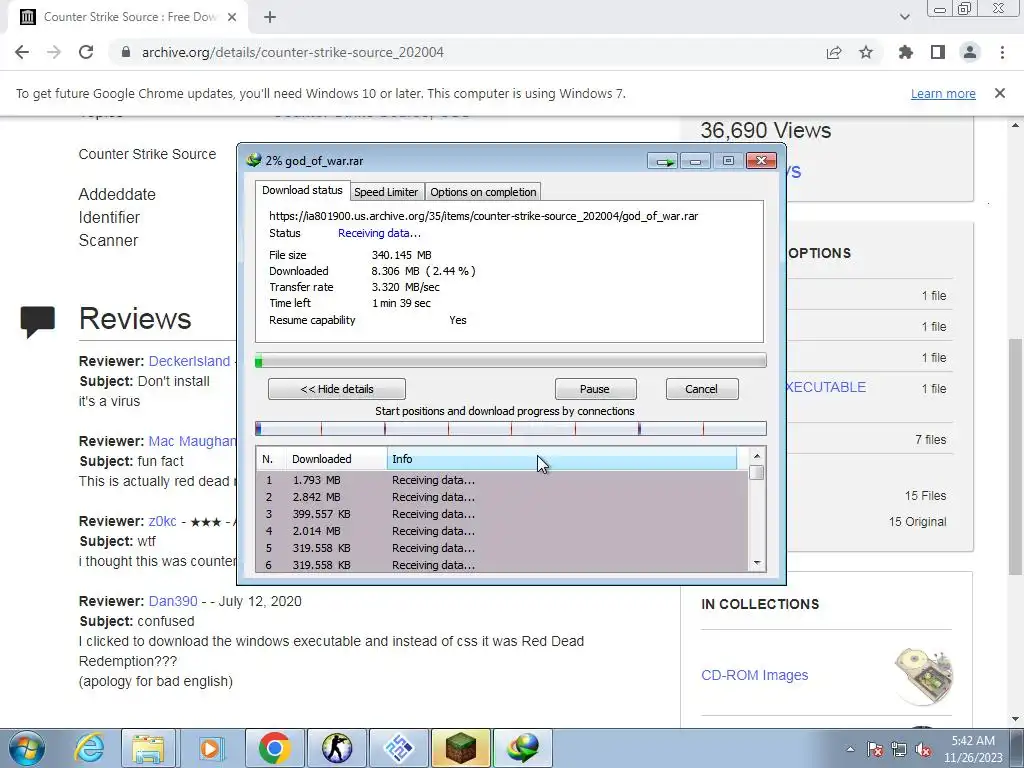Cancel the download
Image resolution: width=1024 pixels, height=768 pixels.
coord(701,389)
